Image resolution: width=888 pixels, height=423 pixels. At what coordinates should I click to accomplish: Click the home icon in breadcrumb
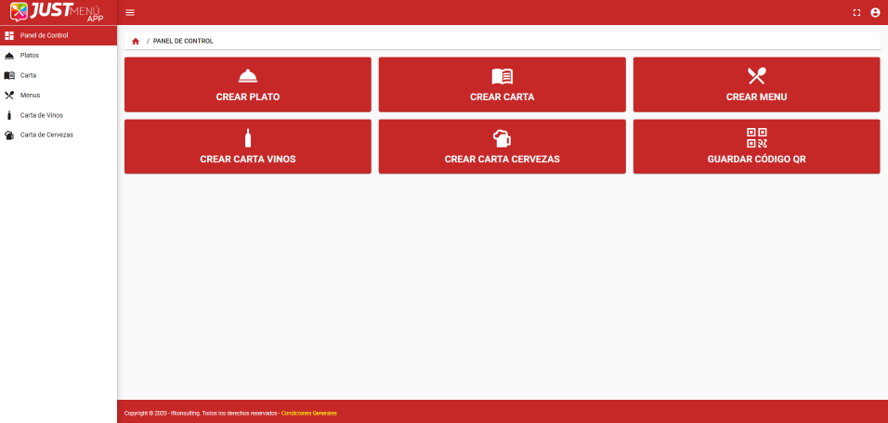click(136, 41)
